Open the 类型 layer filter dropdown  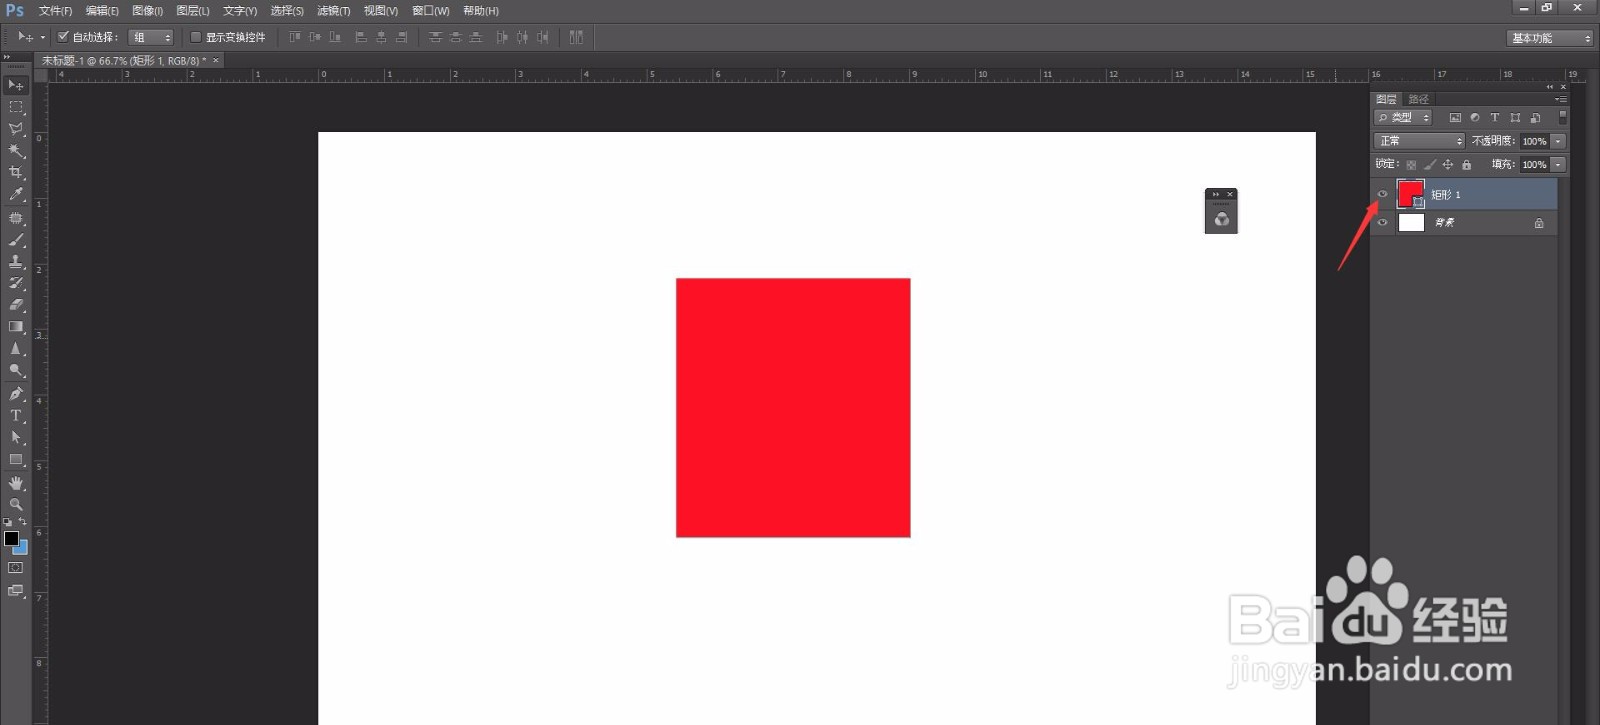tap(1403, 118)
